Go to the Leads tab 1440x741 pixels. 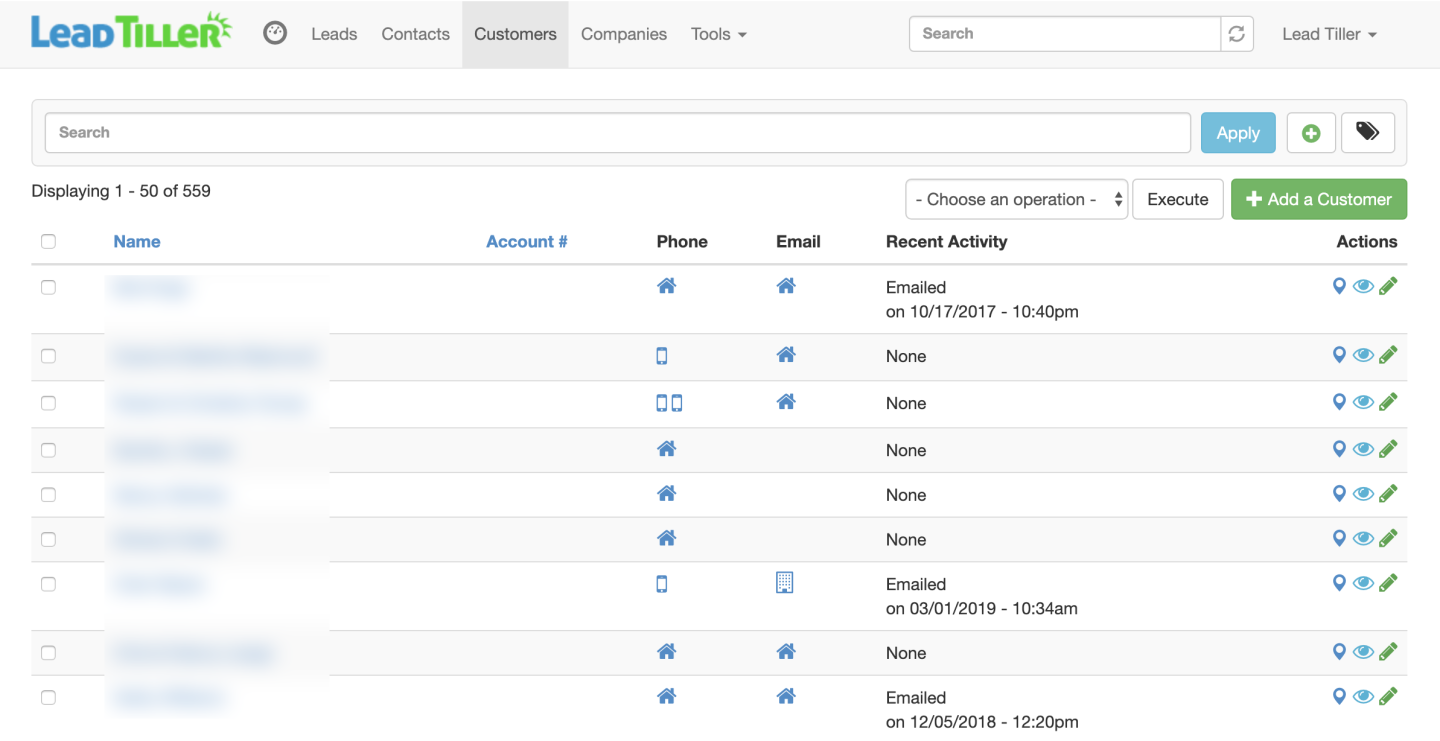[x=334, y=34]
